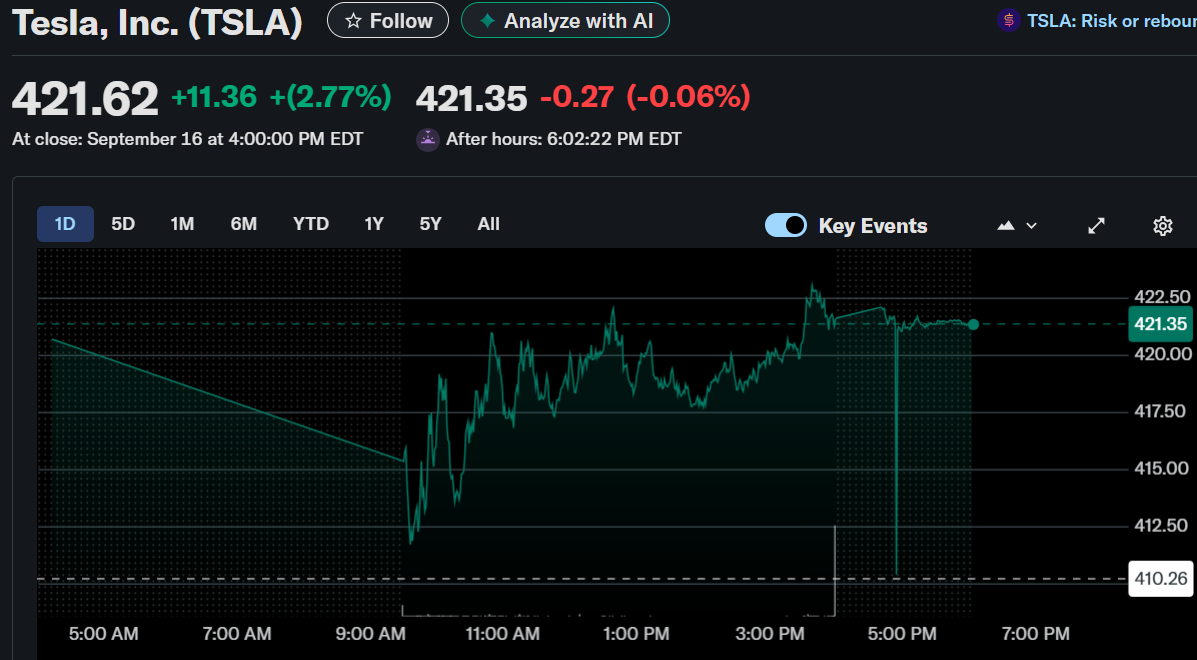Click the Tesla, Inc. (TSLA) heading

[x=157, y=24]
